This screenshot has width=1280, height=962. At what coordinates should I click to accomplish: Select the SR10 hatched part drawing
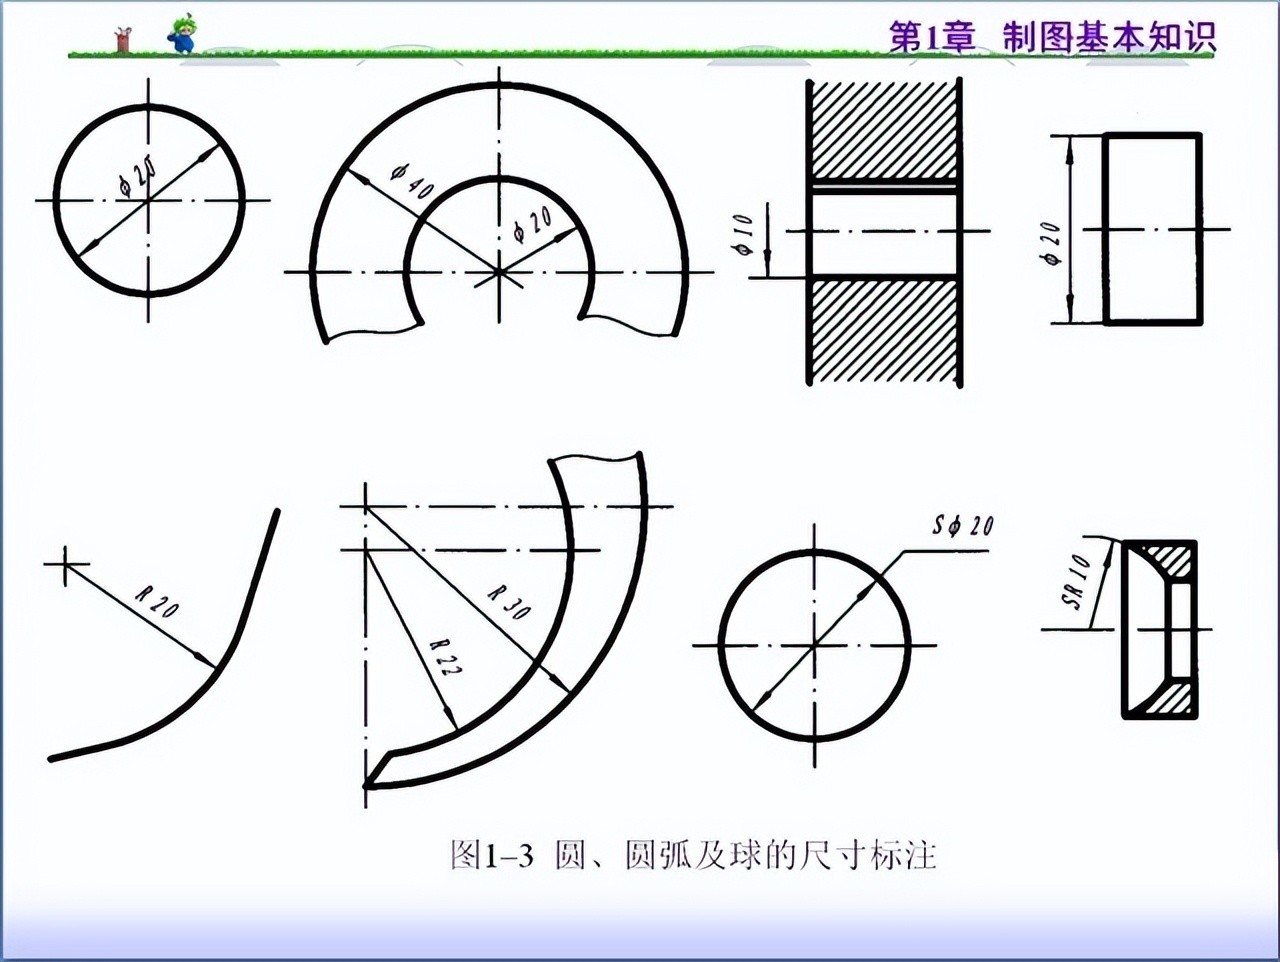click(x=1160, y=629)
